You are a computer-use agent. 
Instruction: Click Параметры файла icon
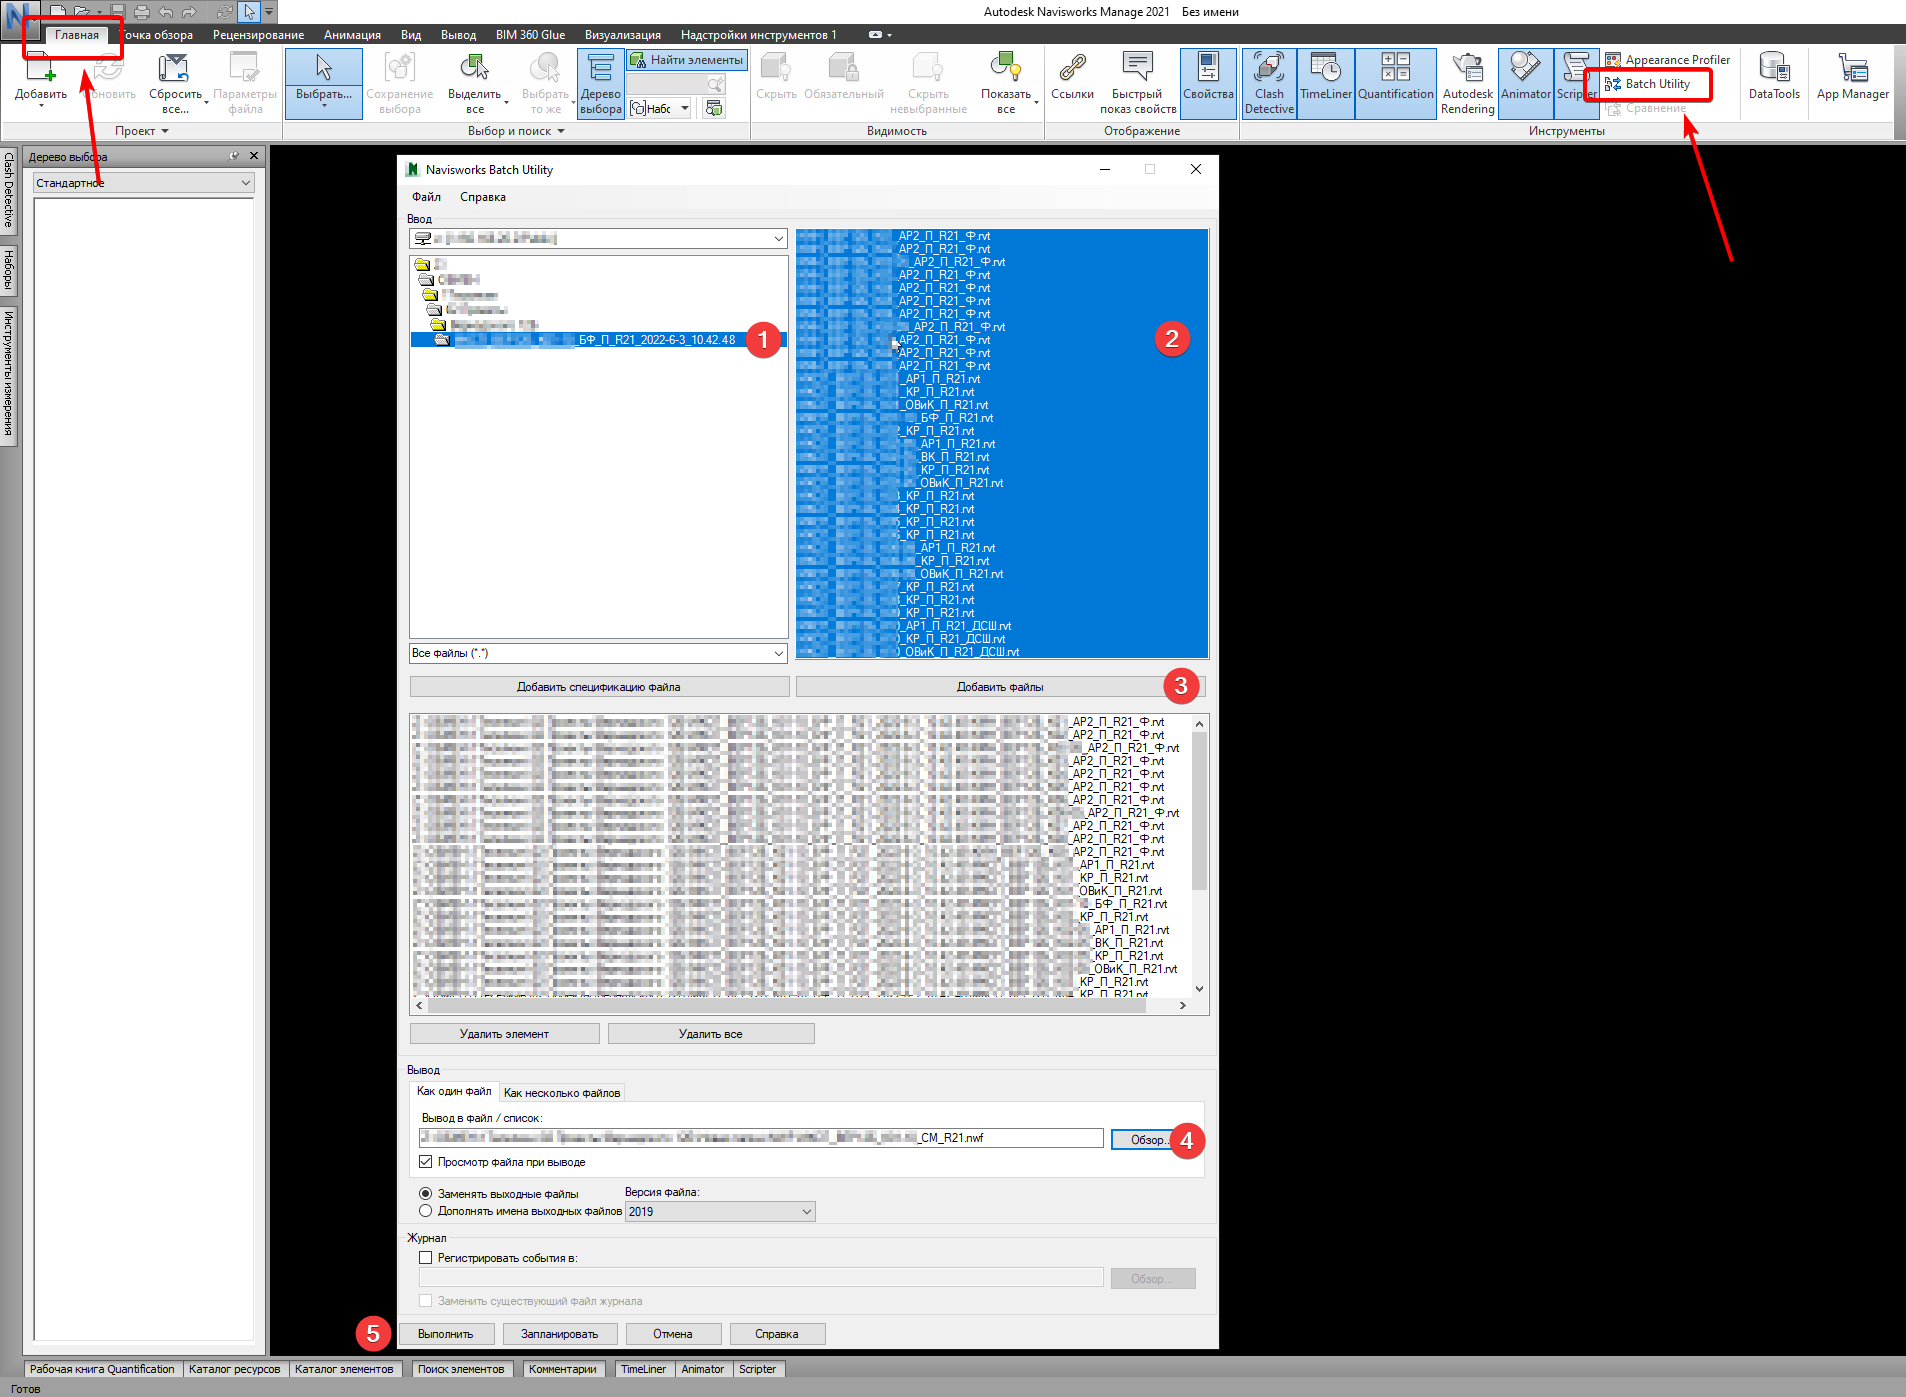pyautogui.click(x=244, y=84)
